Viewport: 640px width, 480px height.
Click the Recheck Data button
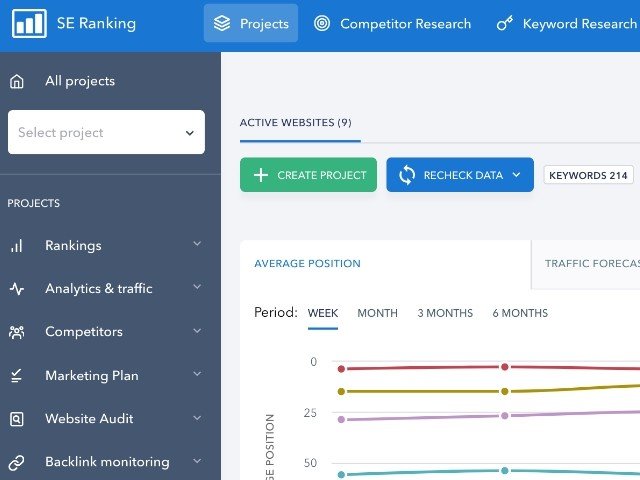(x=460, y=175)
